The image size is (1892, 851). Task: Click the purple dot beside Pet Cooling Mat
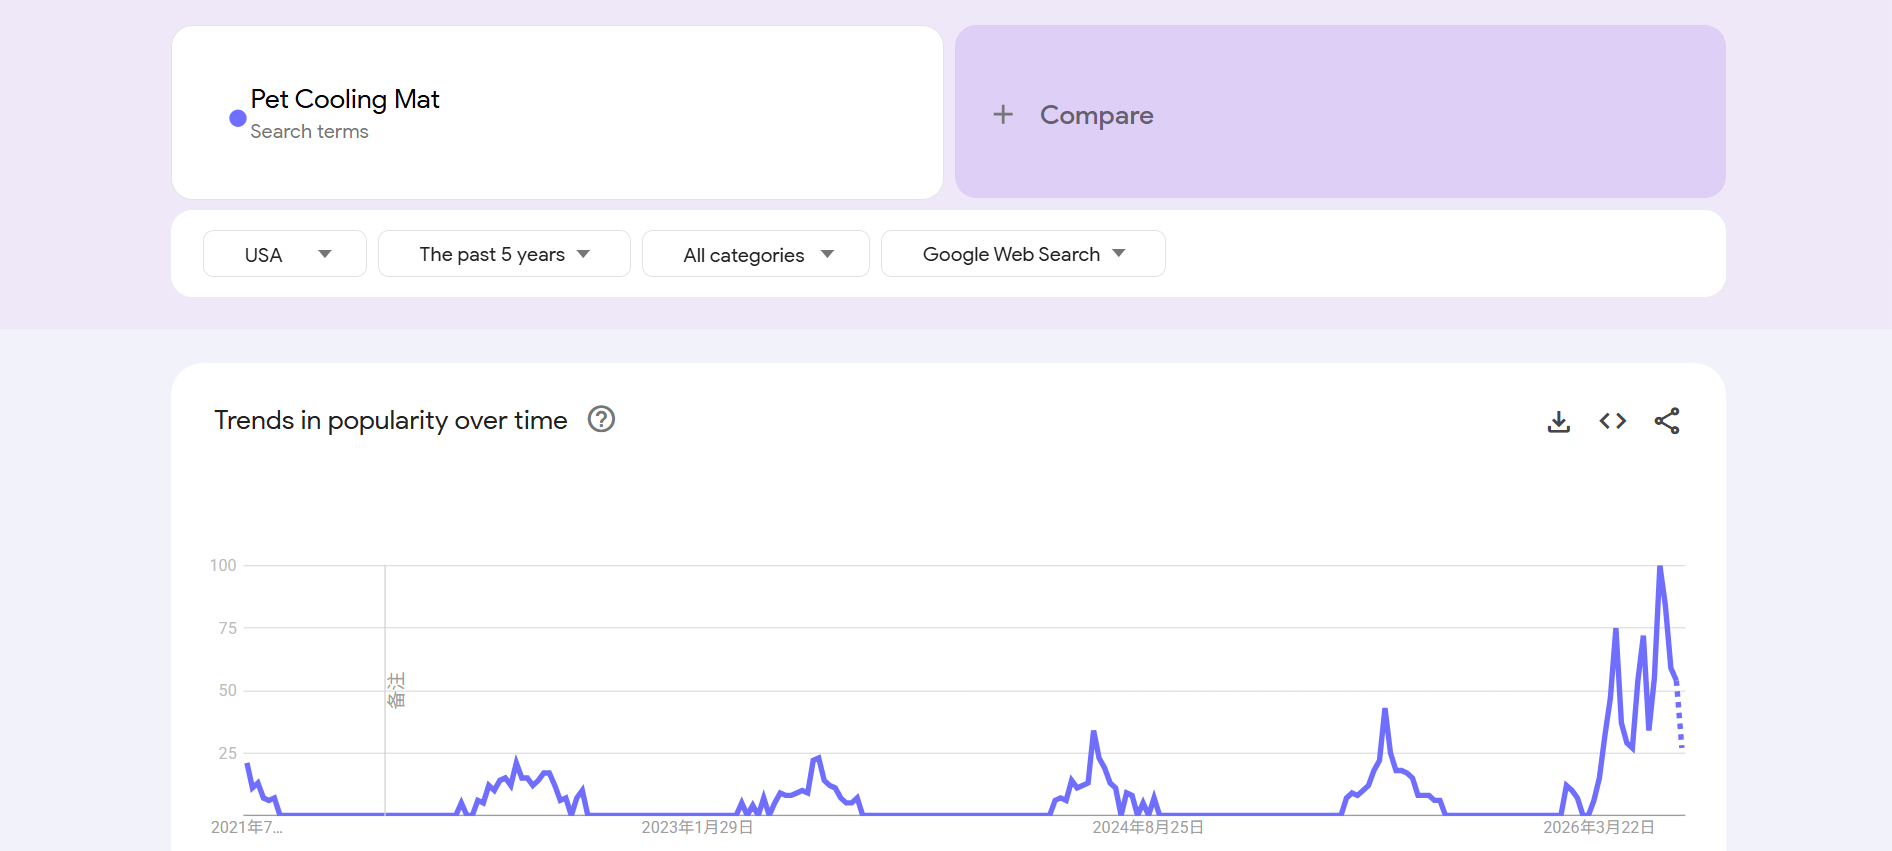coord(238,118)
